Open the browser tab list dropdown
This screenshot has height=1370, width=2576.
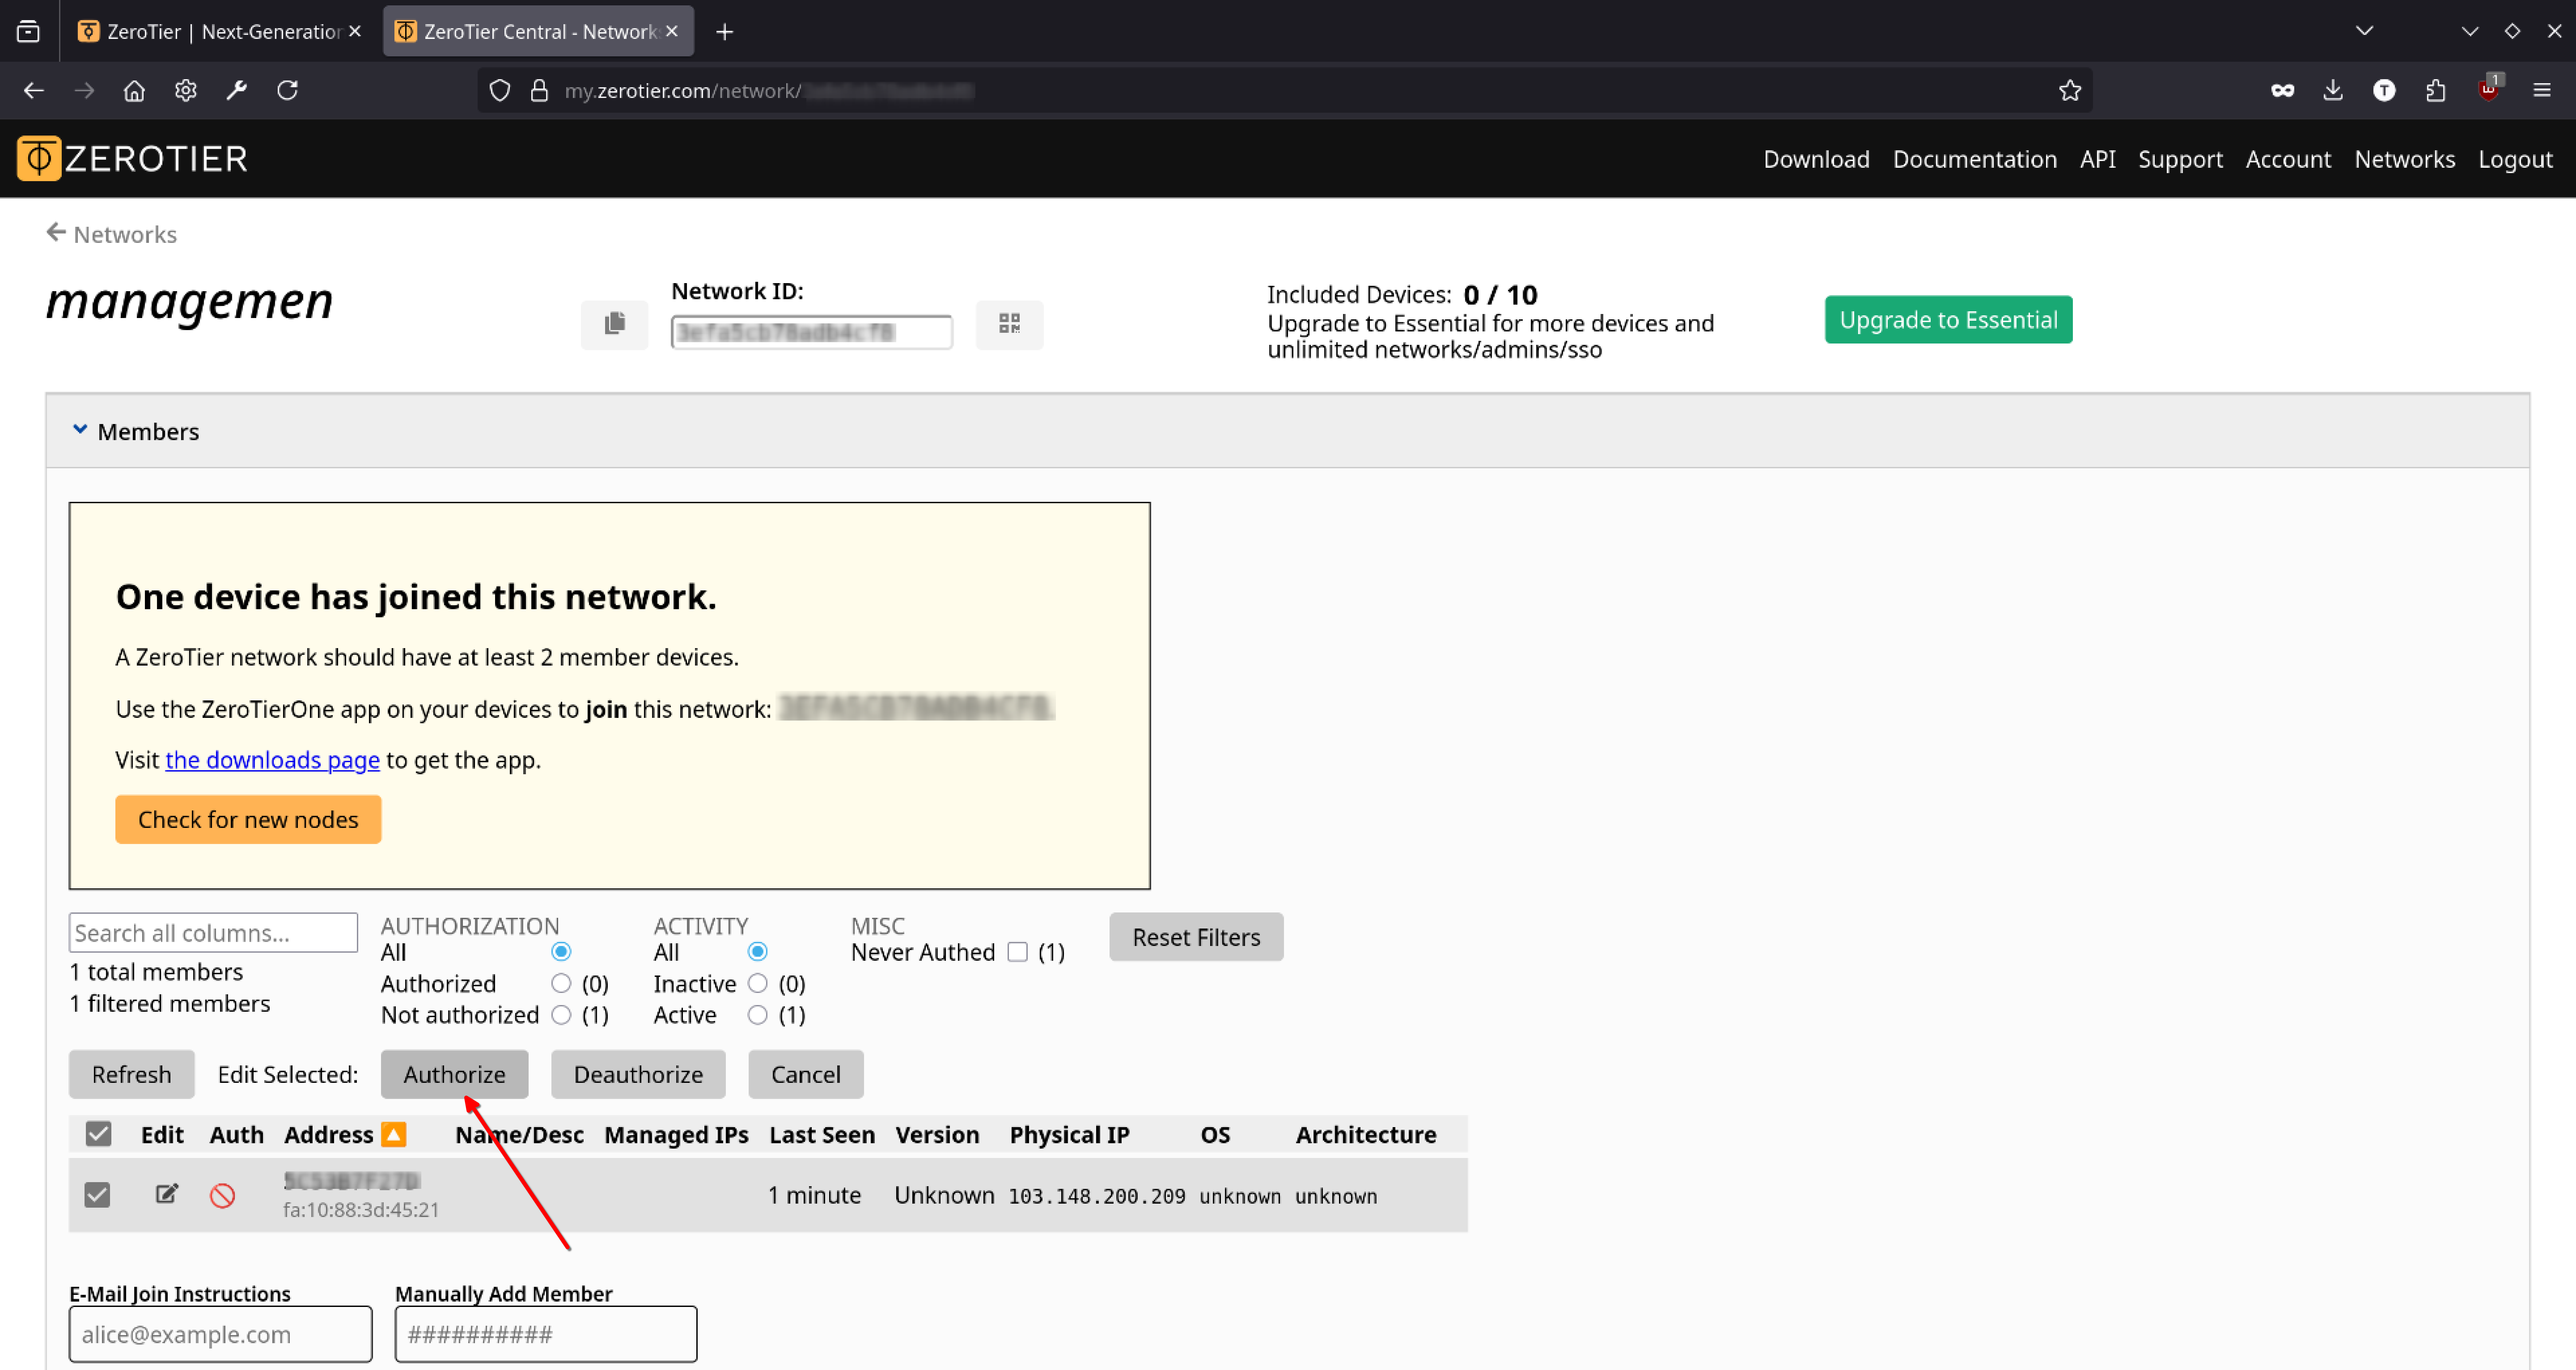2364,31
